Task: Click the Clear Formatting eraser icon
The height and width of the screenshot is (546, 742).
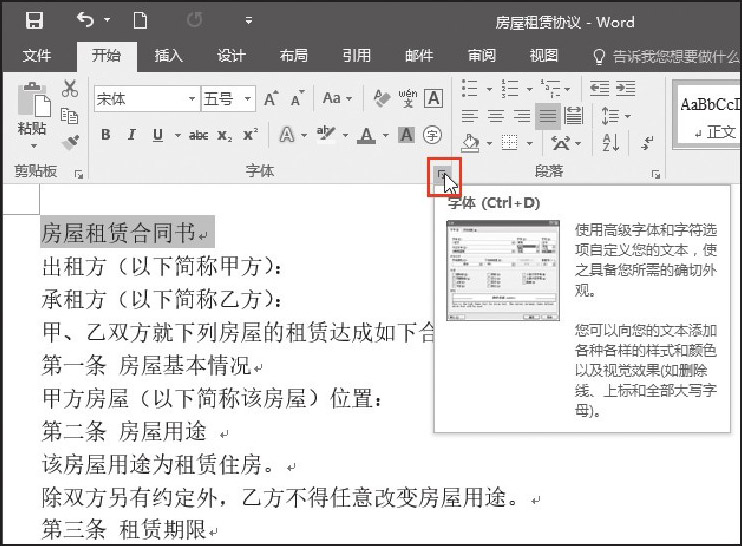Action: [x=380, y=98]
